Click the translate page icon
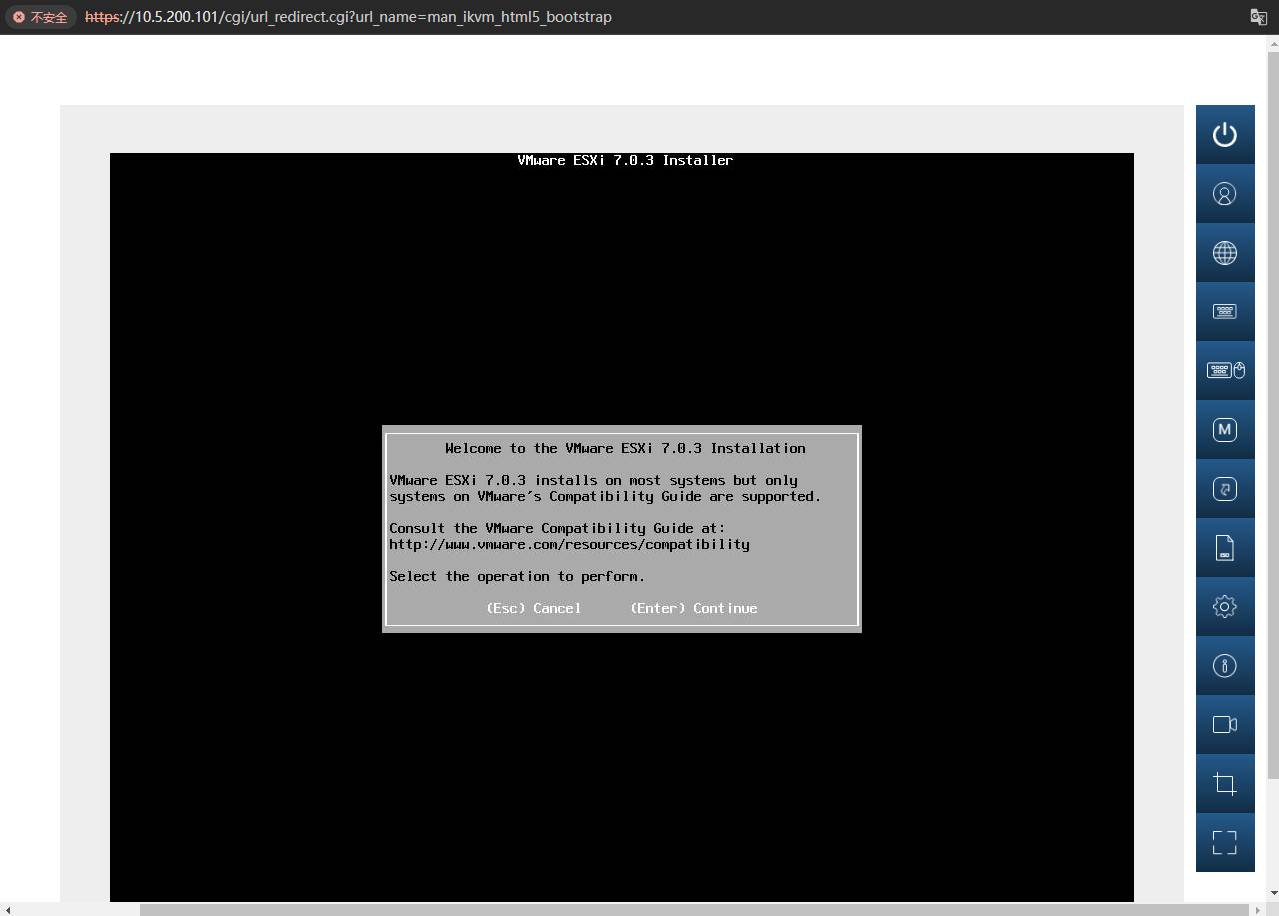Screen dimensions: 1279x916 click(1259, 17)
